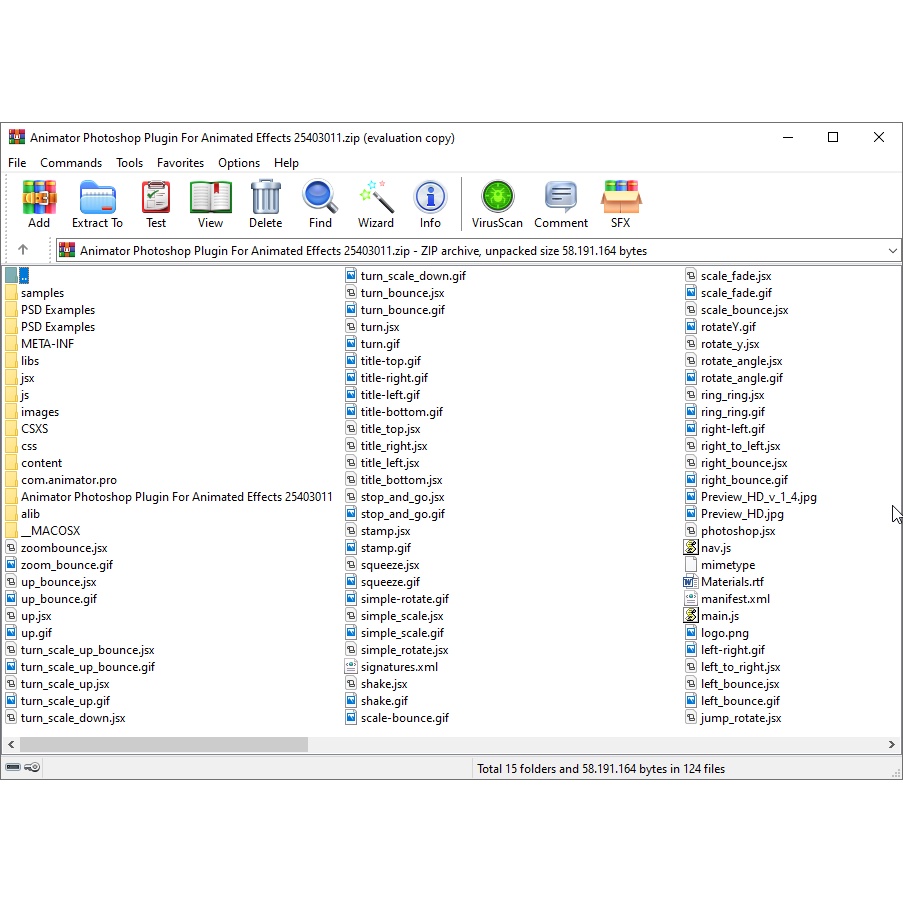Launch the Find search tool
Viewport: 903px width, 903px height.
click(x=320, y=204)
